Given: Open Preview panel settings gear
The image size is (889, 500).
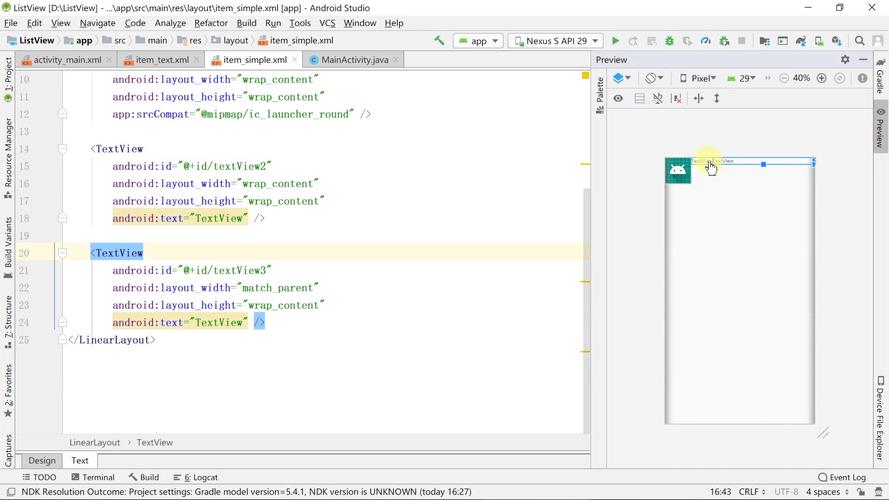Looking at the screenshot, I should tap(845, 60).
